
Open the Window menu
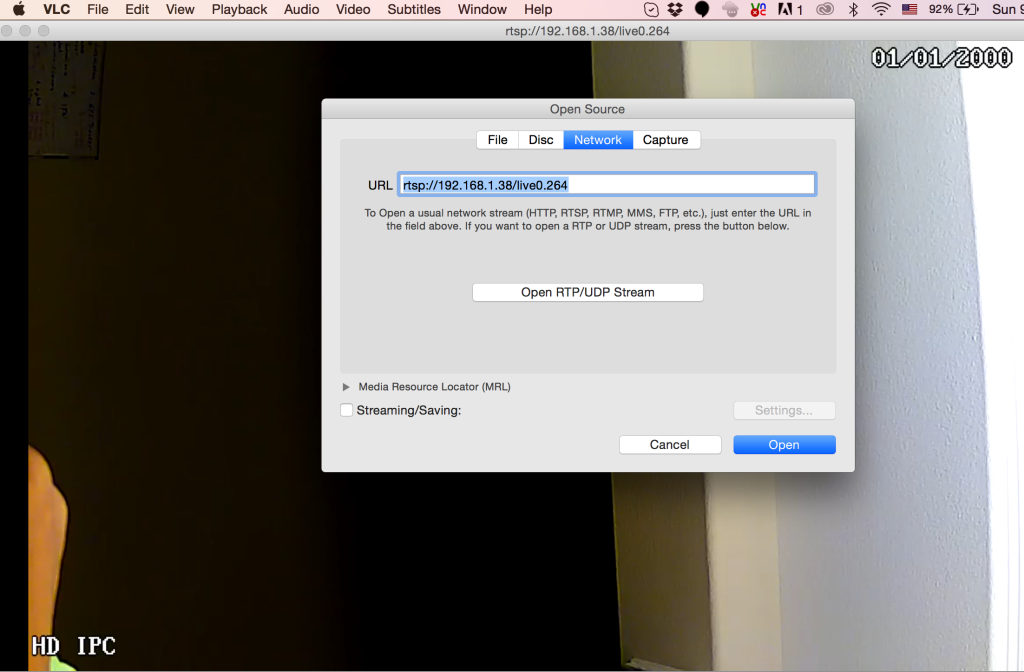pyautogui.click(x=482, y=9)
